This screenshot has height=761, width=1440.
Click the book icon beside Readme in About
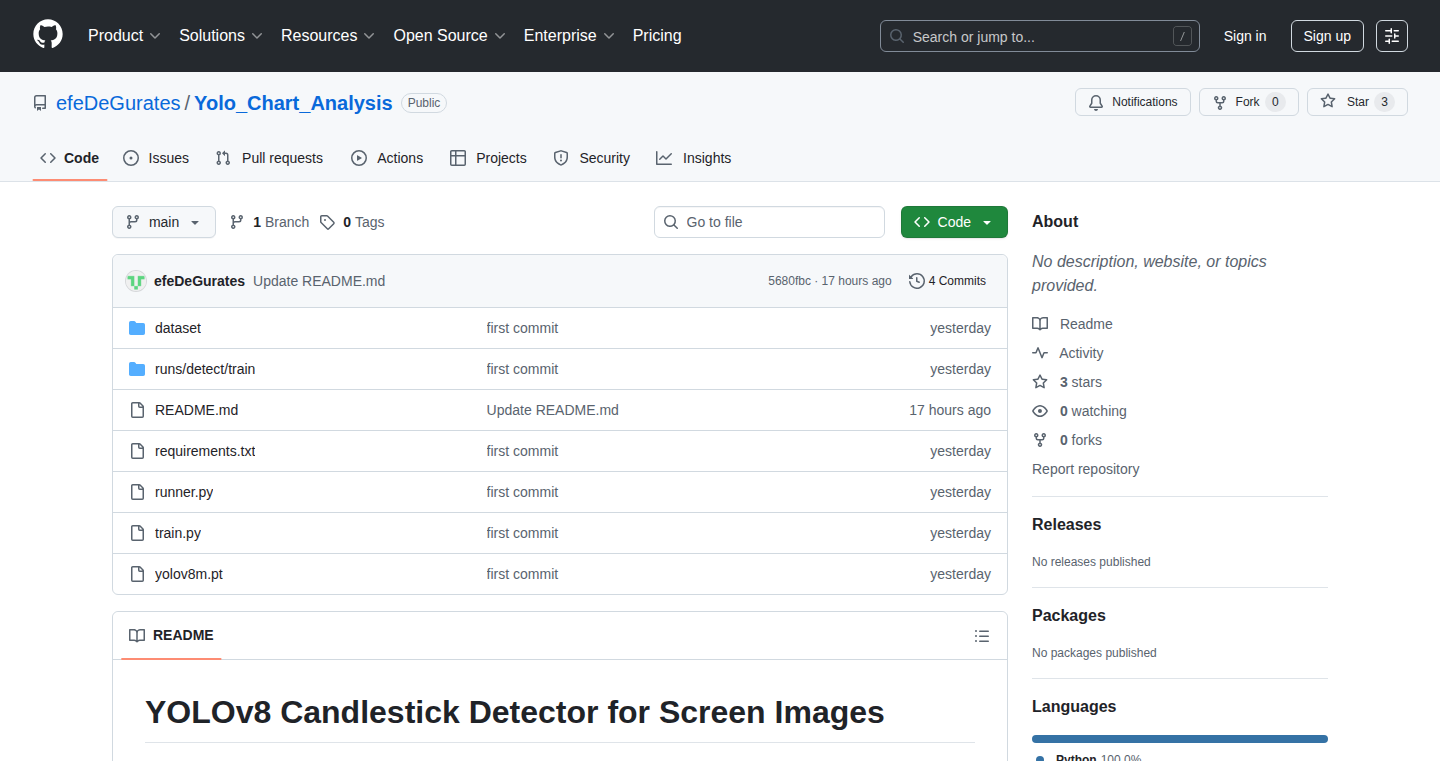pos(1040,324)
